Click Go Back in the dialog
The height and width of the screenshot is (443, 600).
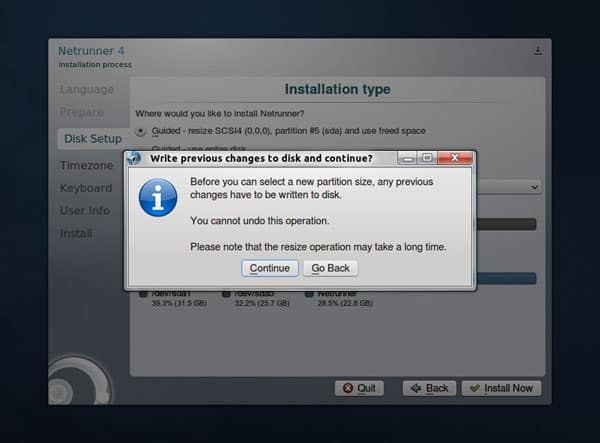[x=330, y=268]
